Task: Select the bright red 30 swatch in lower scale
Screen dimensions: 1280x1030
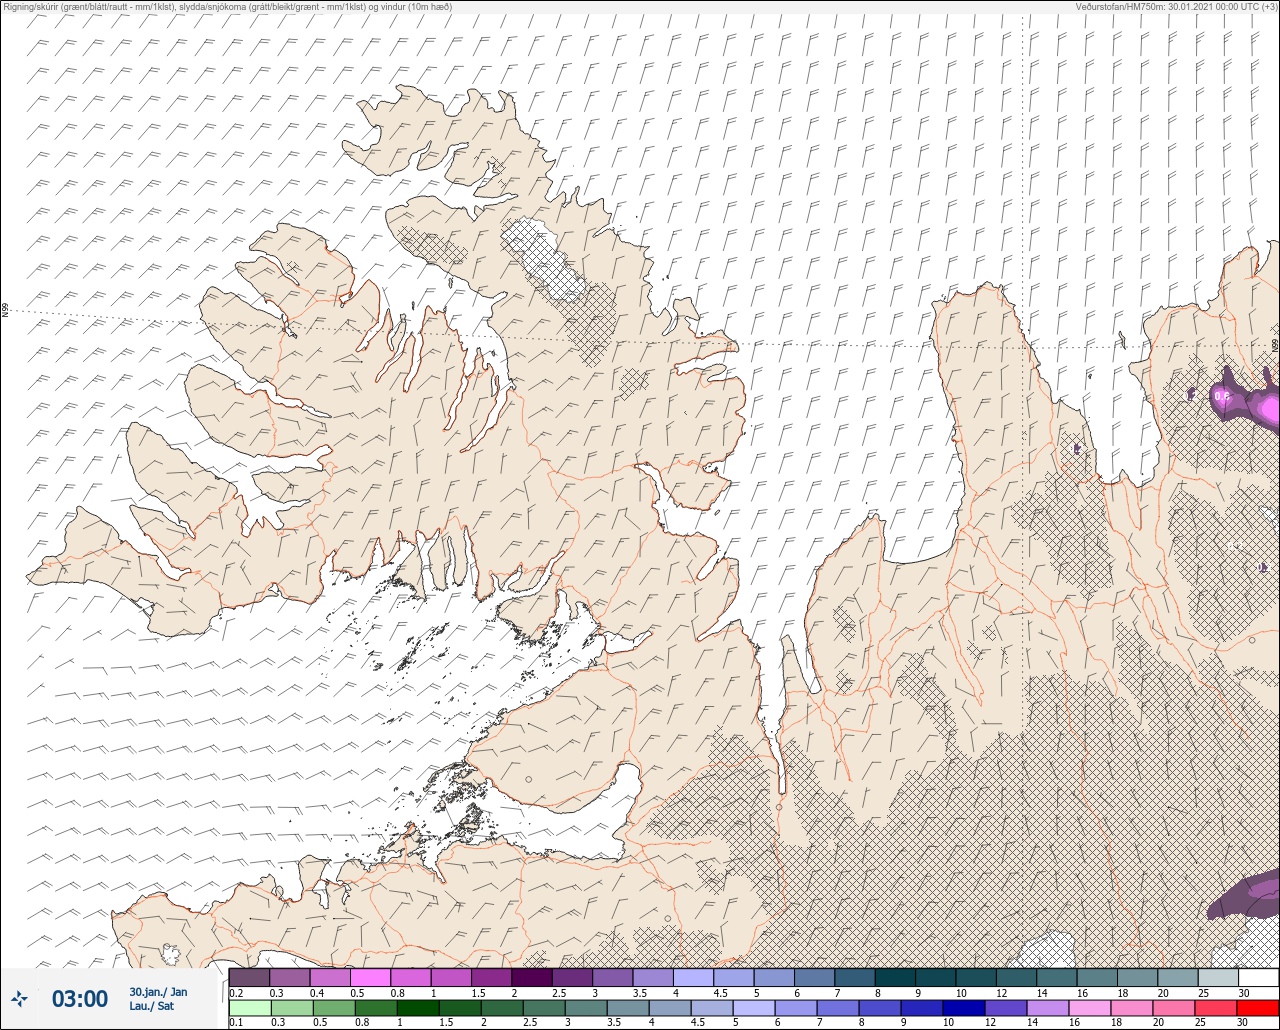Action: pyautogui.click(x=1258, y=1007)
